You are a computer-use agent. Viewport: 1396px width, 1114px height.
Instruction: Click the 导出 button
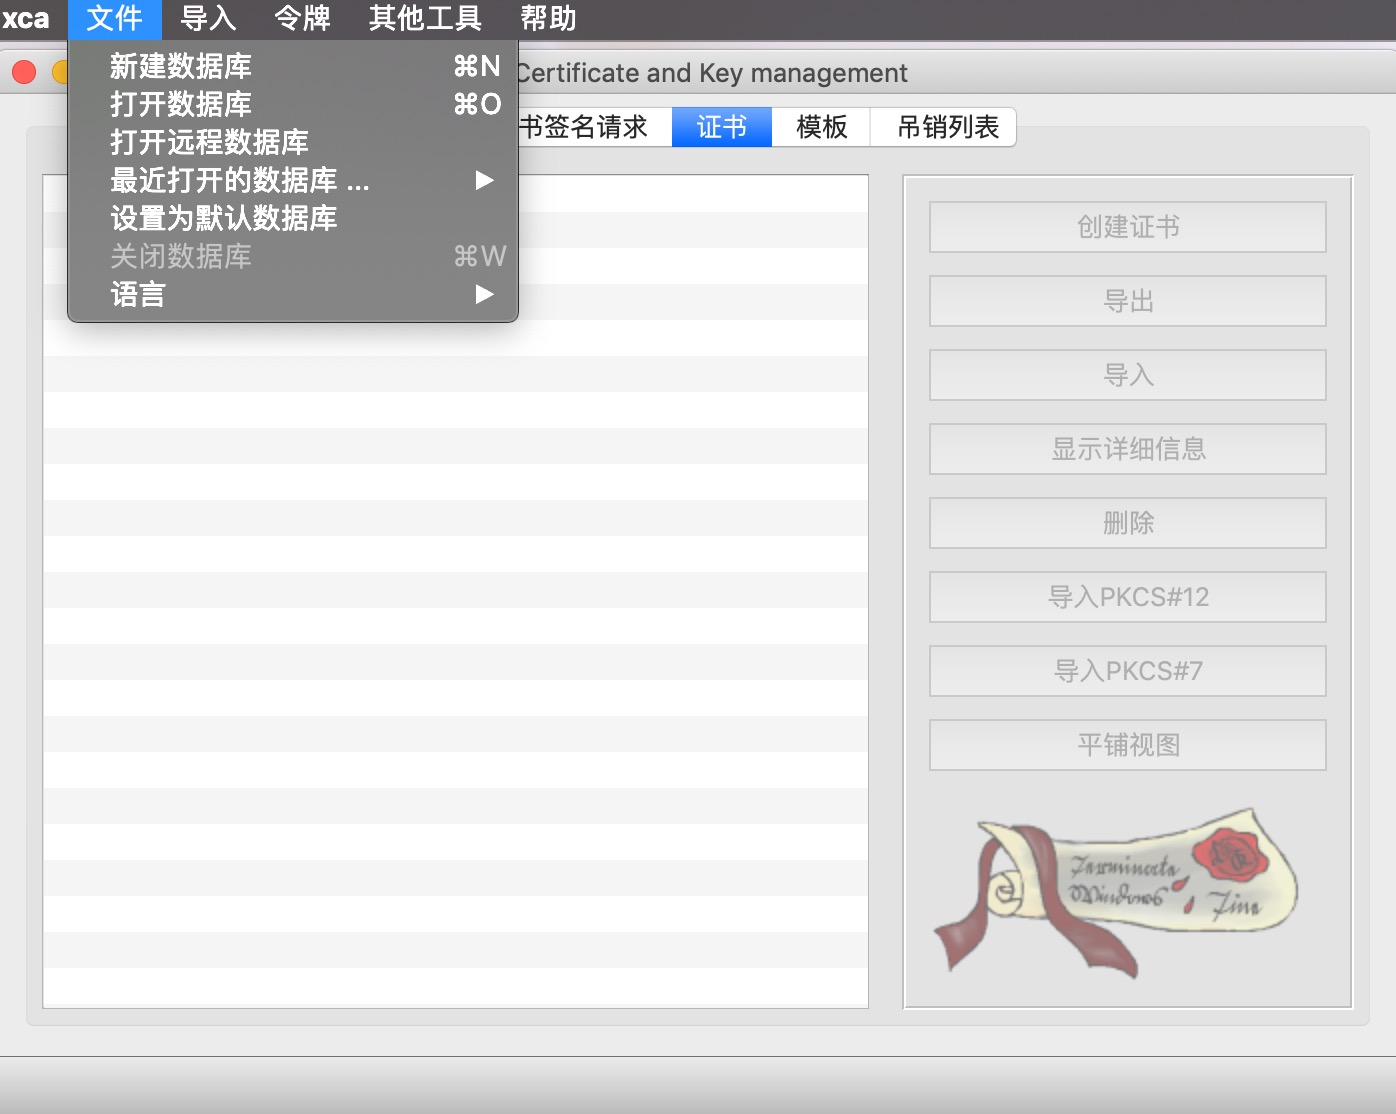pyautogui.click(x=1127, y=300)
